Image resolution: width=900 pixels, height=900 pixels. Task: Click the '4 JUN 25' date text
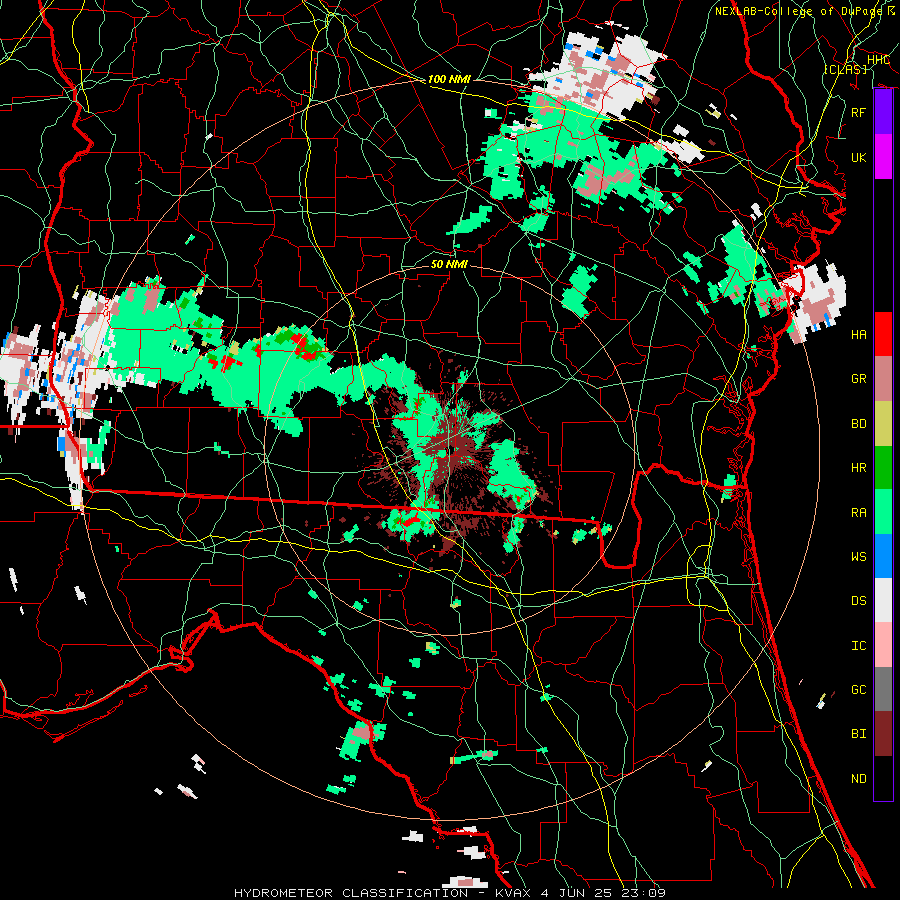(x=578, y=893)
